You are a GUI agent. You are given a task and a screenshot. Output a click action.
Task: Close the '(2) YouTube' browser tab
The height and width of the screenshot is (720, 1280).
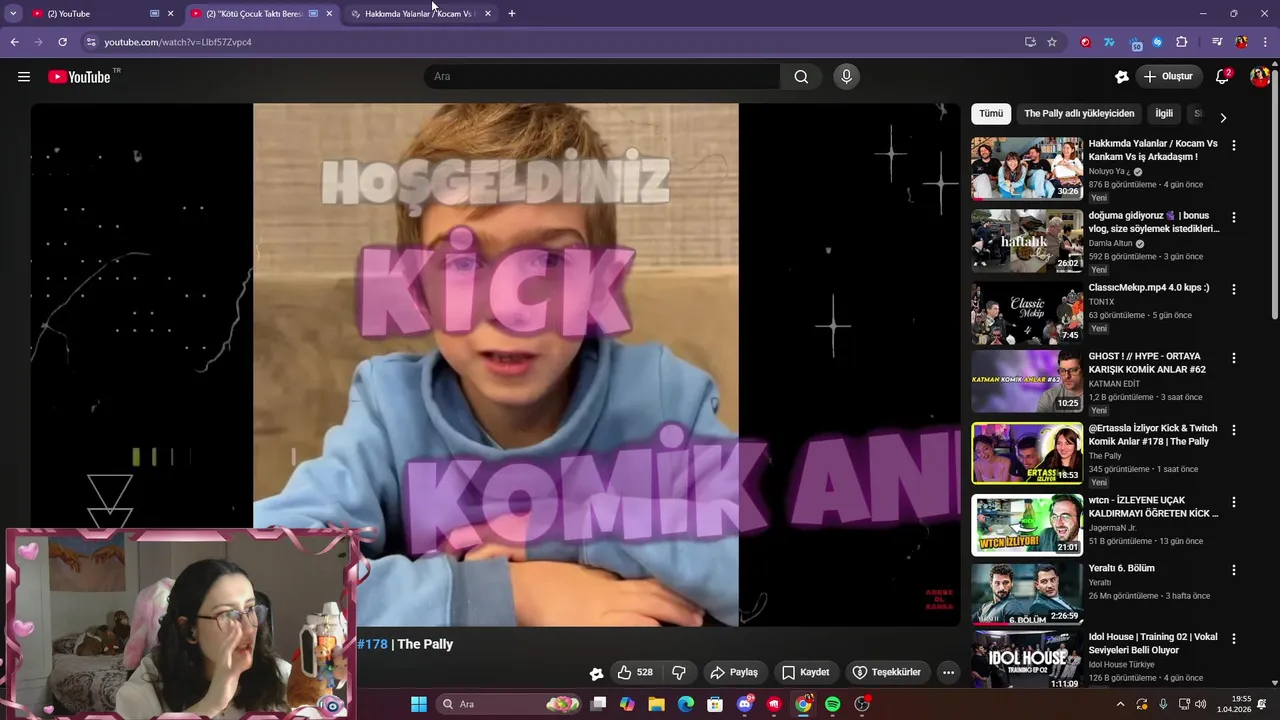[170, 14]
